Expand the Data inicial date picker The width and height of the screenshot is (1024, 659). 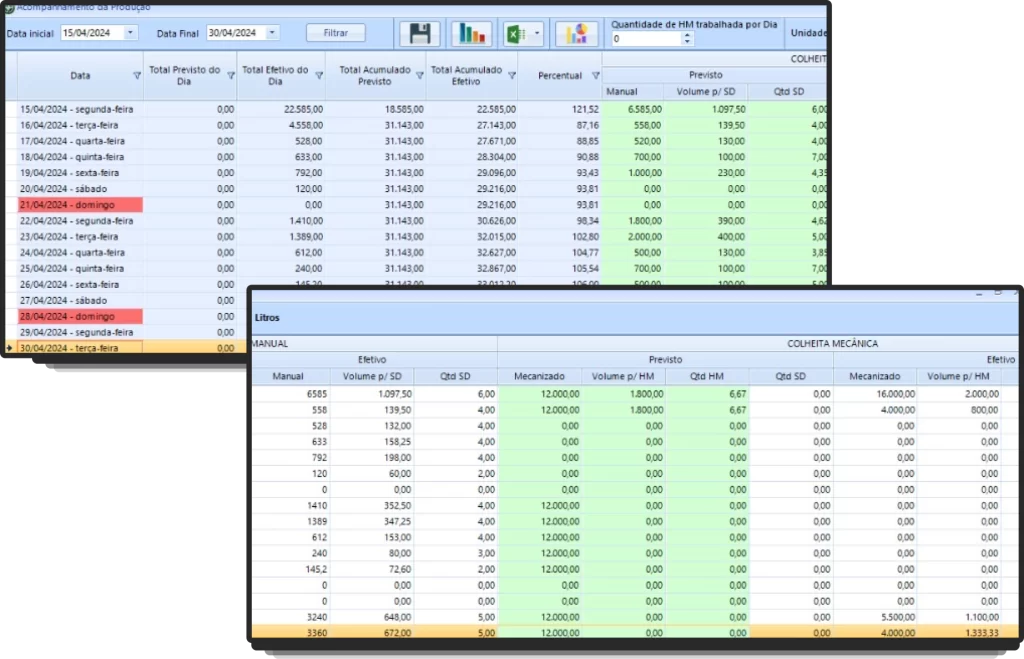click(130, 33)
